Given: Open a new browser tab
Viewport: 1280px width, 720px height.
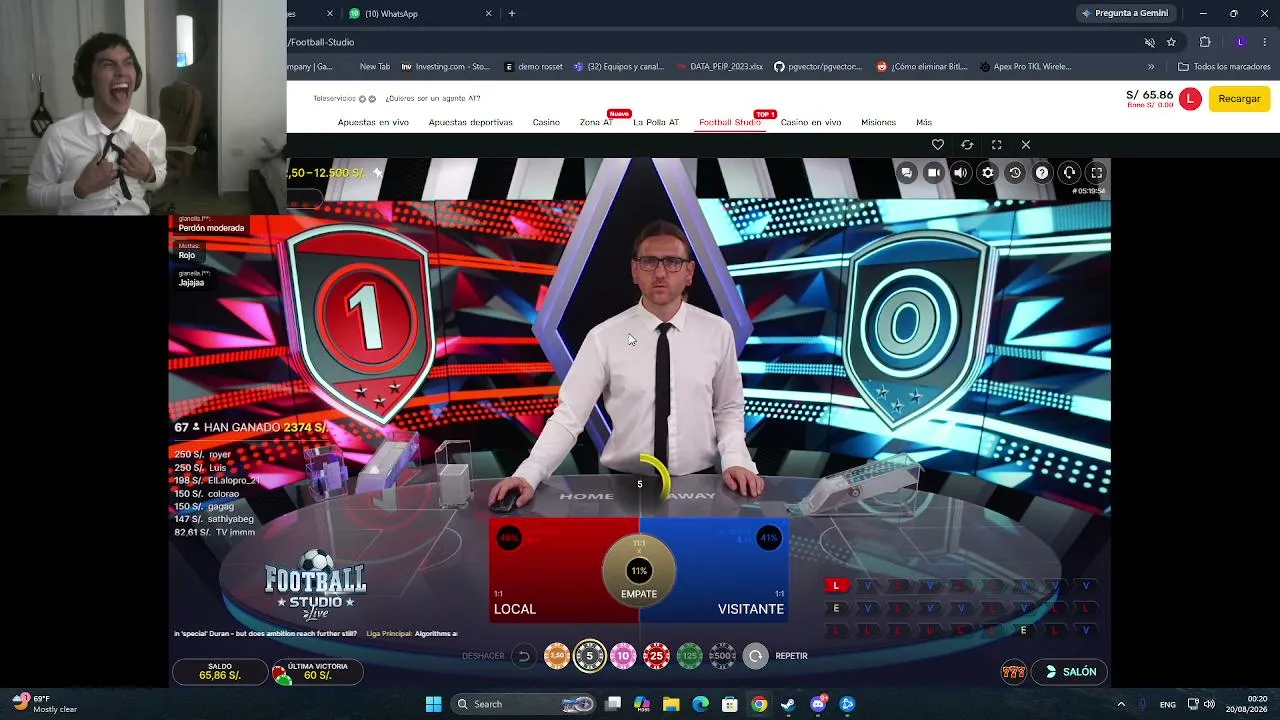Looking at the screenshot, I should (512, 14).
